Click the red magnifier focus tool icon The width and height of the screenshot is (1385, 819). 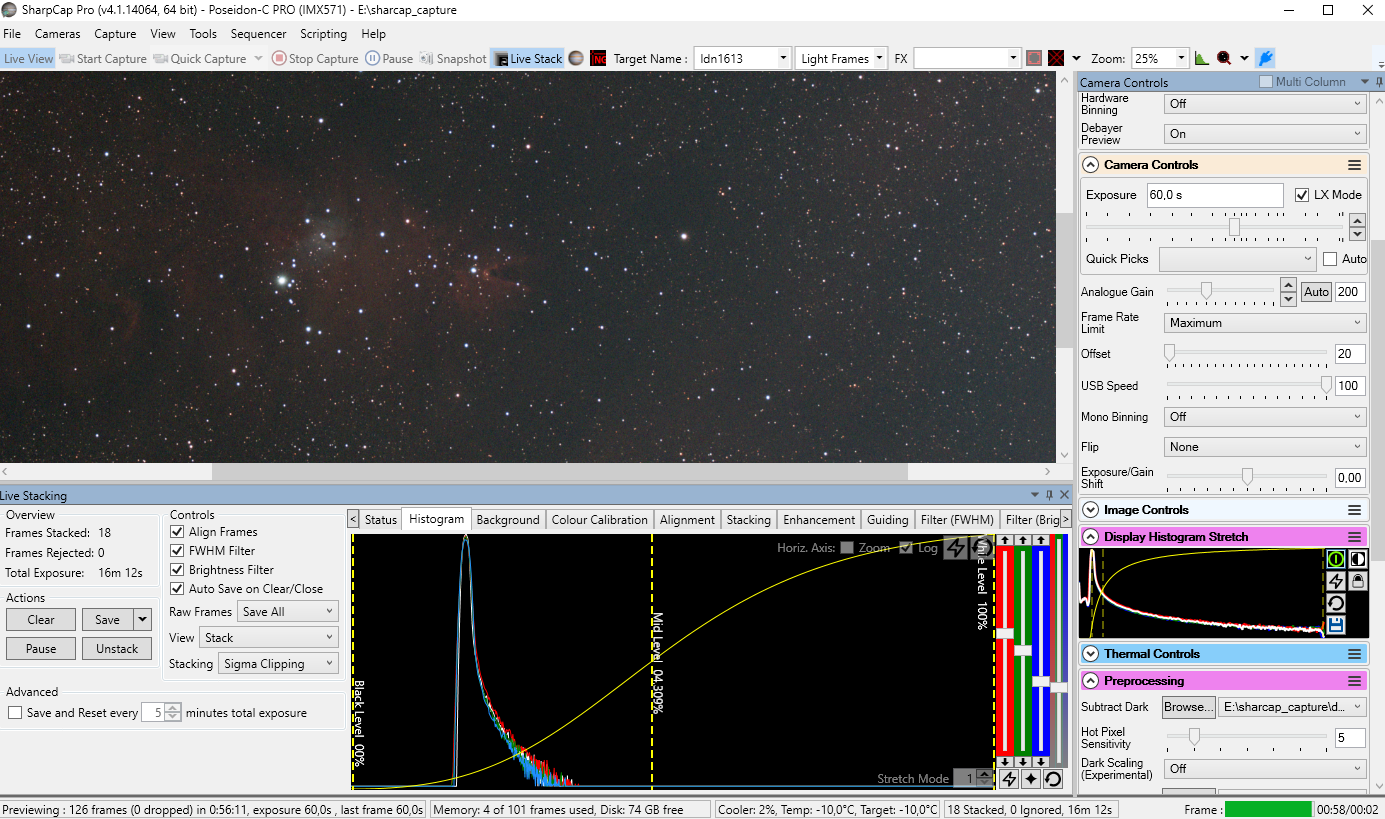[x=1224, y=59]
